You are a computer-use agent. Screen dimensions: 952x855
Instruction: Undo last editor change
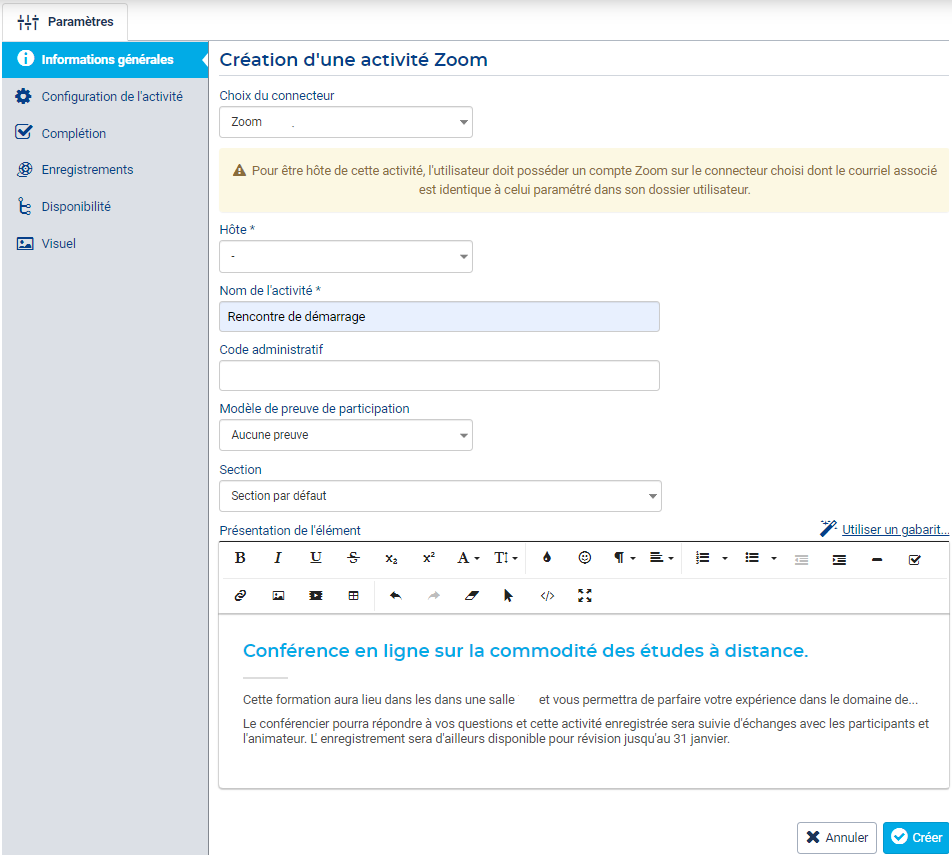click(396, 596)
